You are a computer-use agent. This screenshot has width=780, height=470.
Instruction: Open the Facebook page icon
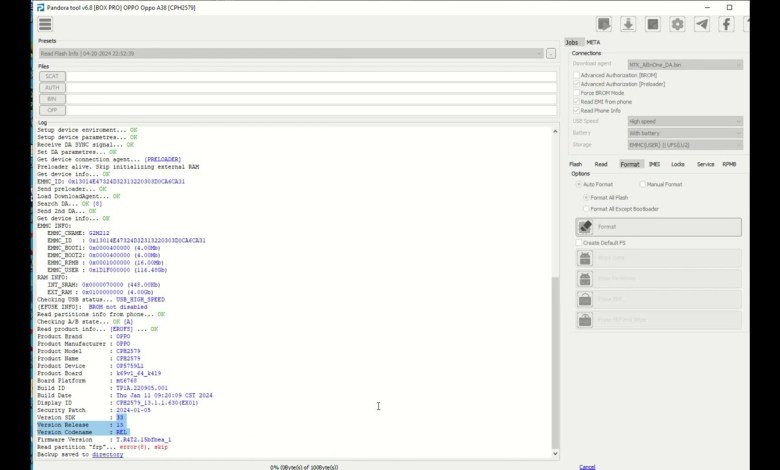[727, 24]
